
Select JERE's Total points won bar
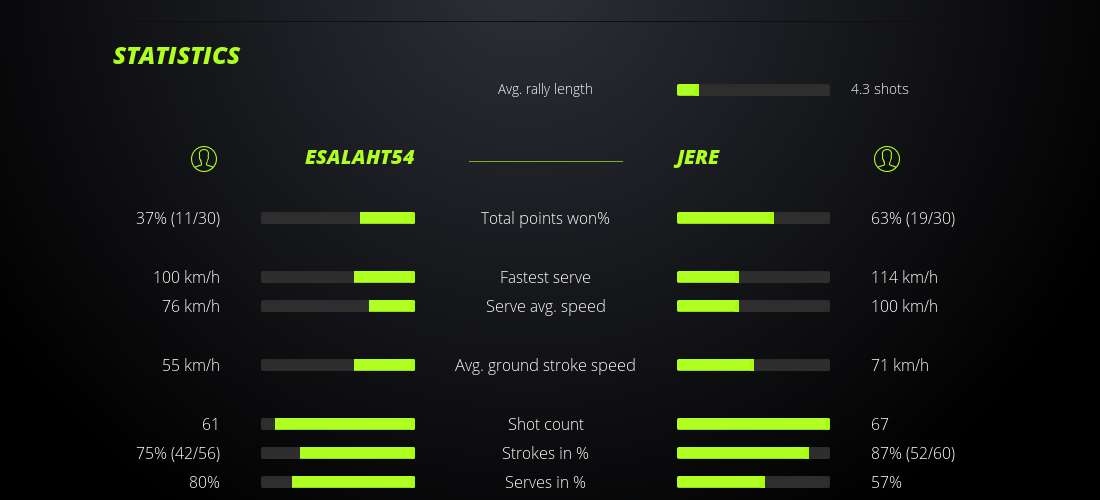click(753, 218)
